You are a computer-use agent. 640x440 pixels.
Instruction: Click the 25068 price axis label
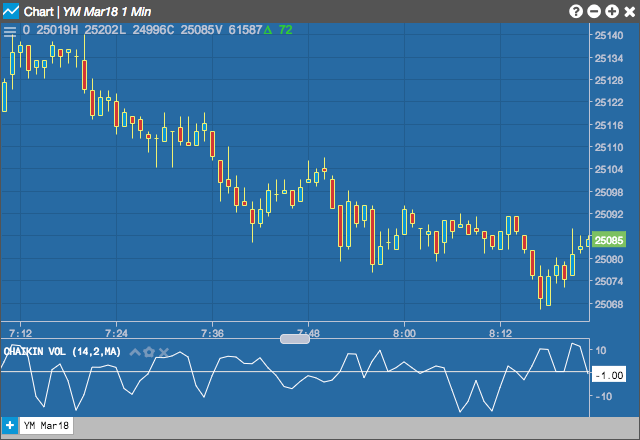(609, 304)
